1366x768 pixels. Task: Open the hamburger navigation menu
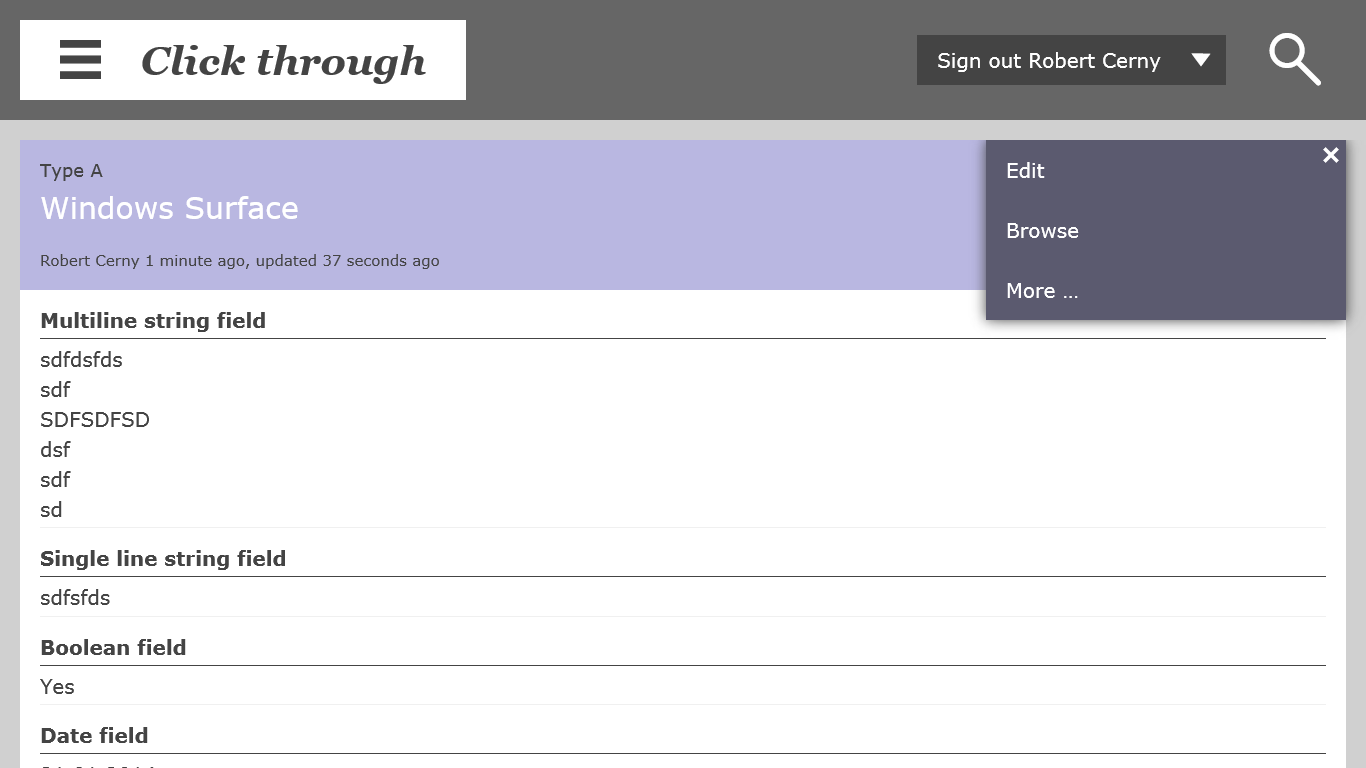tap(81, 60)
